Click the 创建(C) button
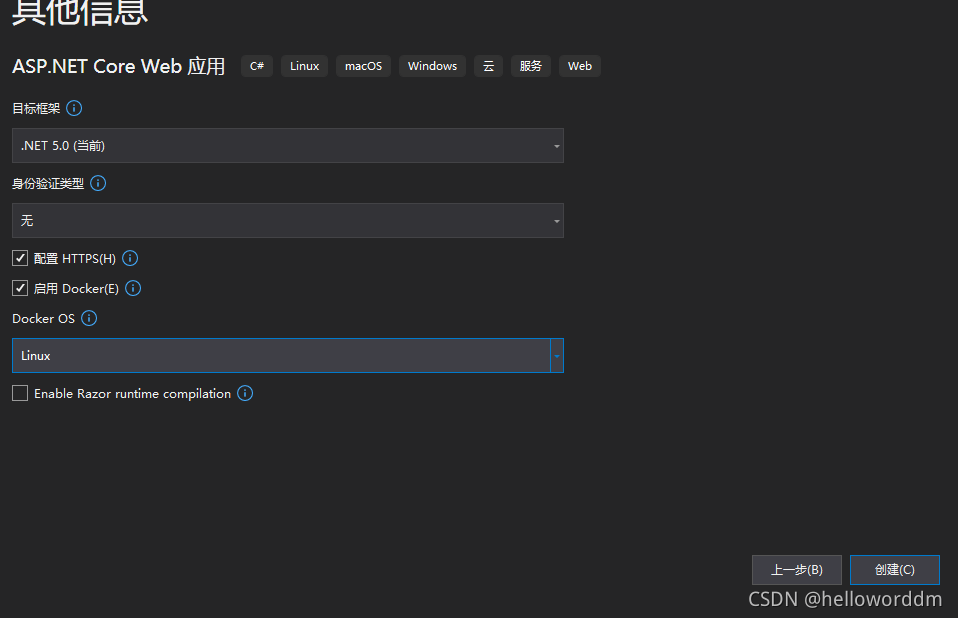958x618 pixels. 894,570
